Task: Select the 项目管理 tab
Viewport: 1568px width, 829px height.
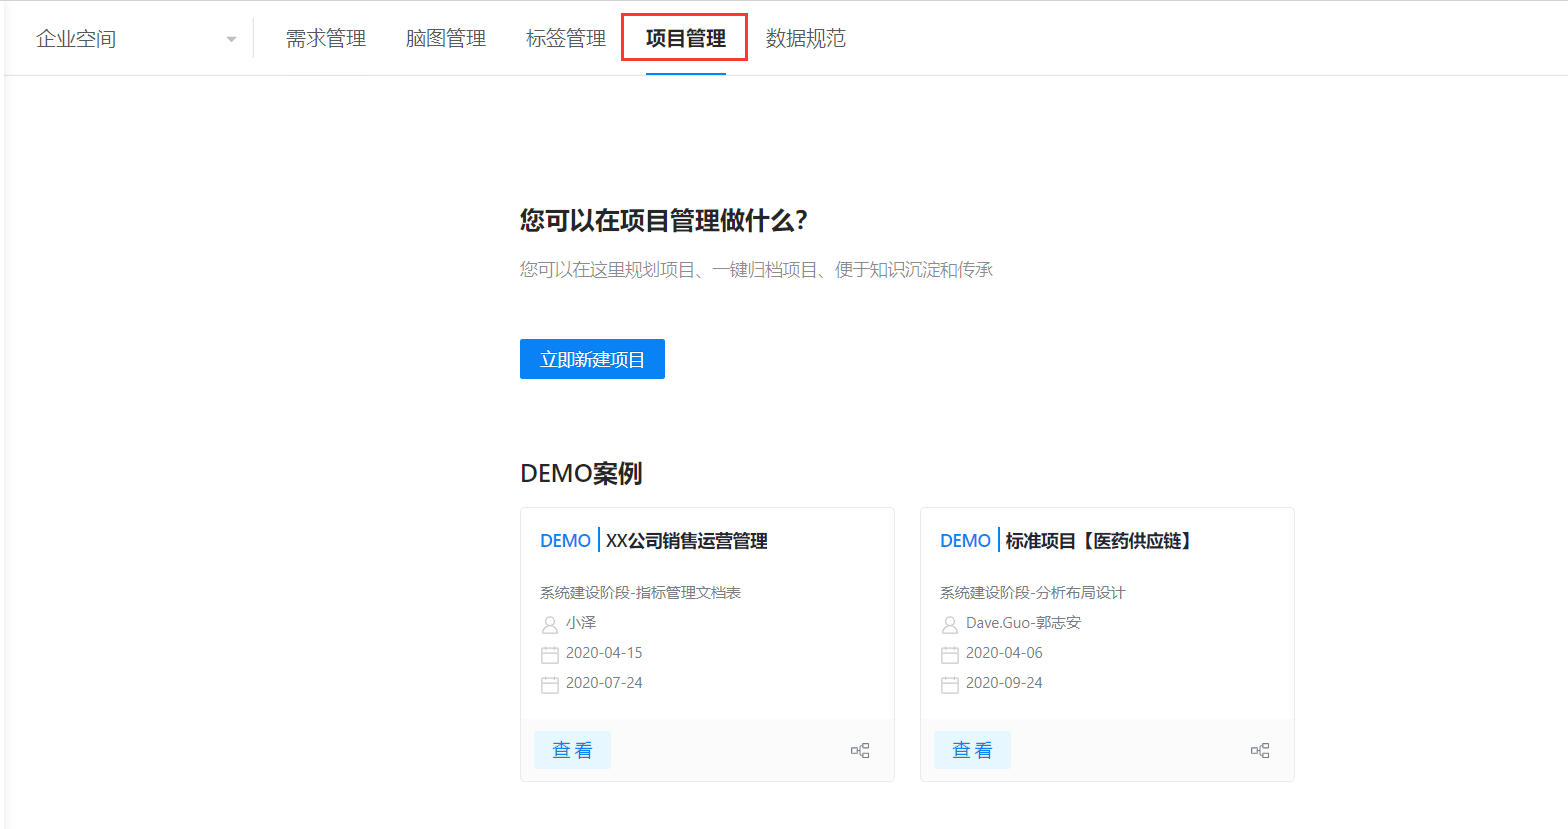Action: tap(686, 39)
